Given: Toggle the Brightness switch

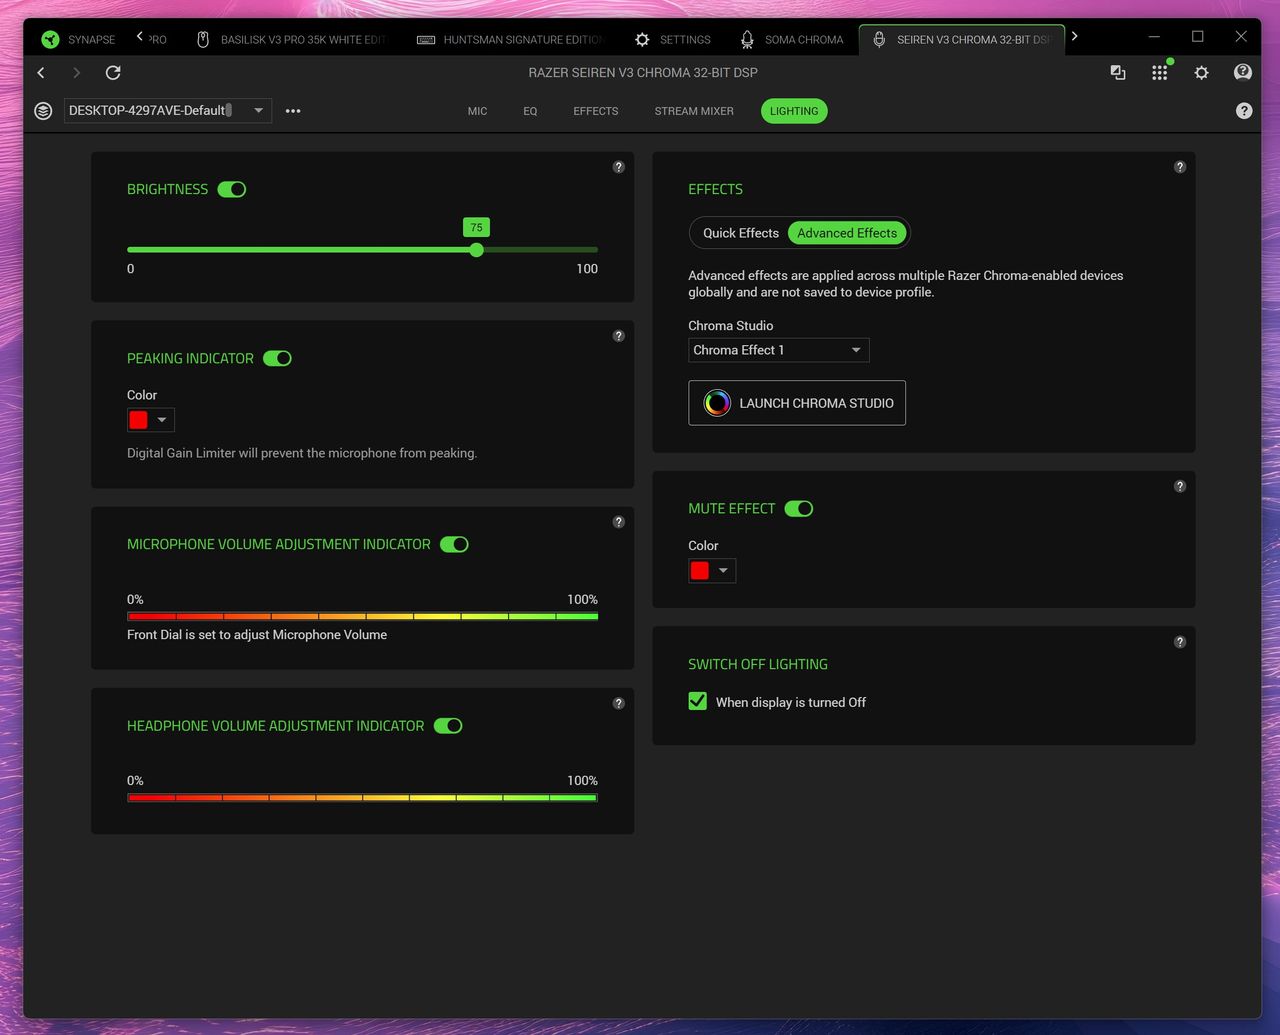Looking at the screenshot, I should [232, 189].
